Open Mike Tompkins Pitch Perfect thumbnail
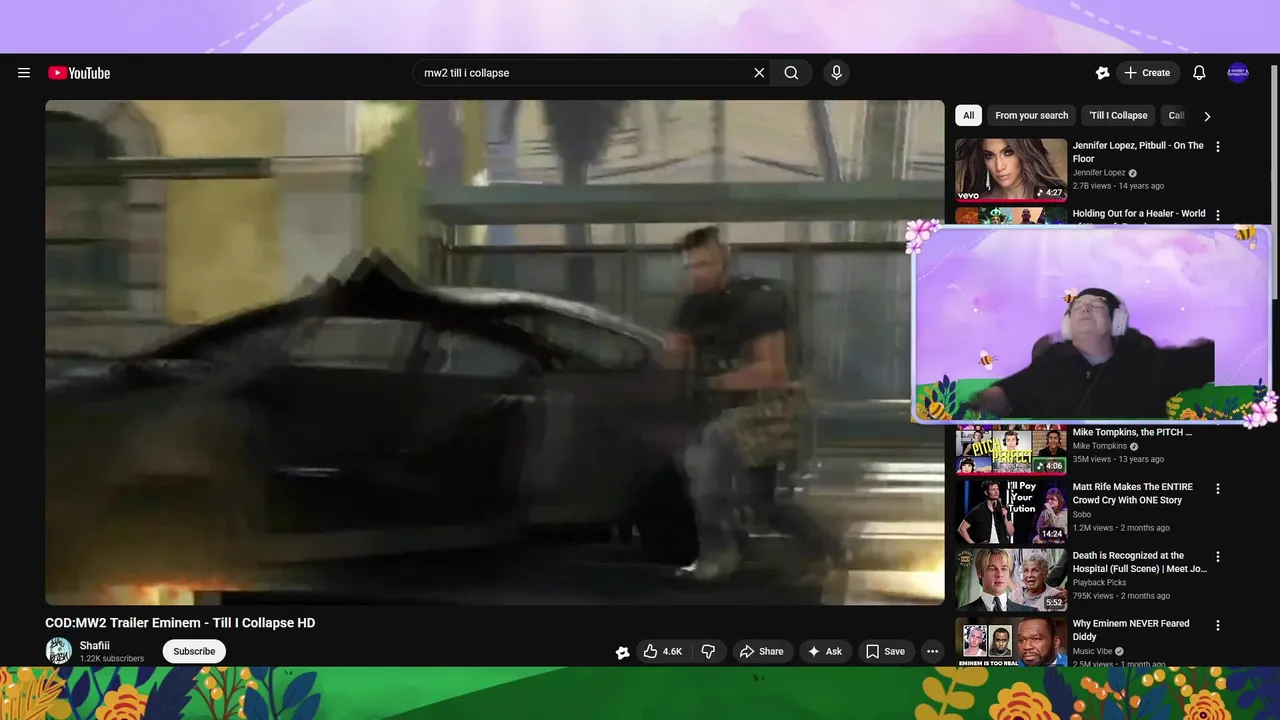Image resolution: width=1280 pixels, height=720 pixels. tap(1011, 449)
